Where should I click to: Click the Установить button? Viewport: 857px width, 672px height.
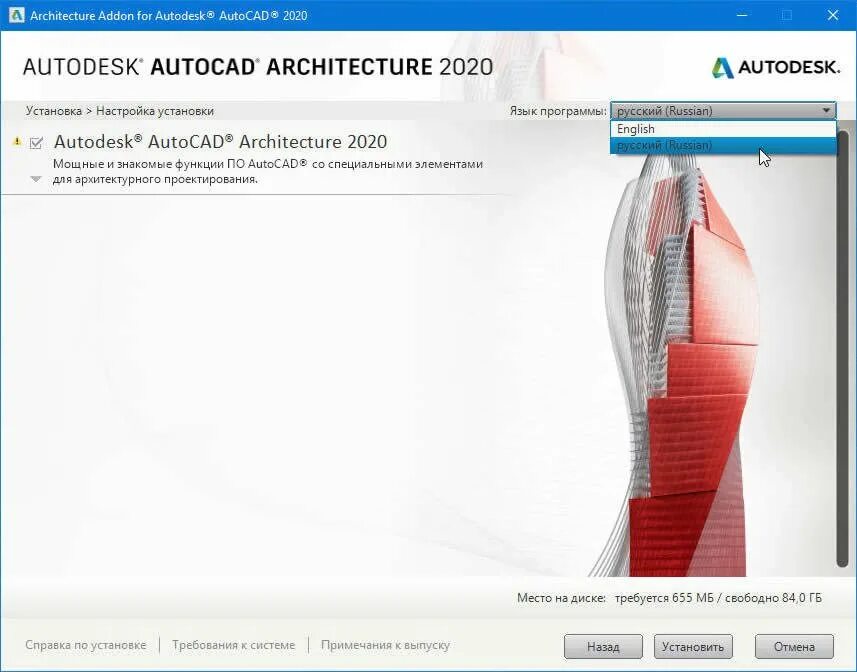coord(693,647)
